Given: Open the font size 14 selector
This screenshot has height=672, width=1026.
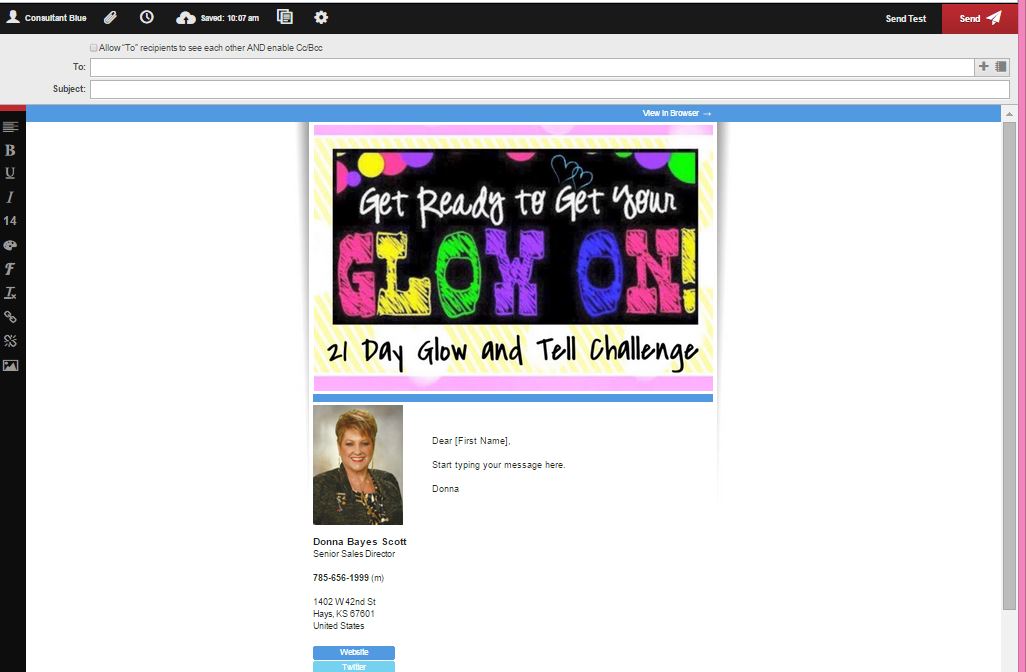Looking at the screenshot, I should click(10, 221).
